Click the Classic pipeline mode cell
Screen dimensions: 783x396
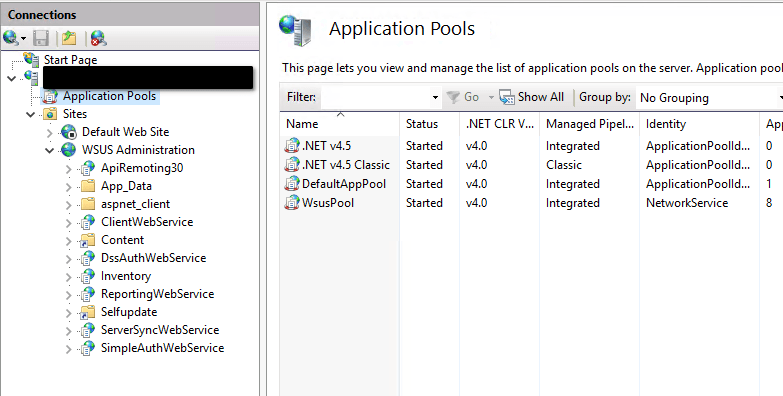coord(564,165)
